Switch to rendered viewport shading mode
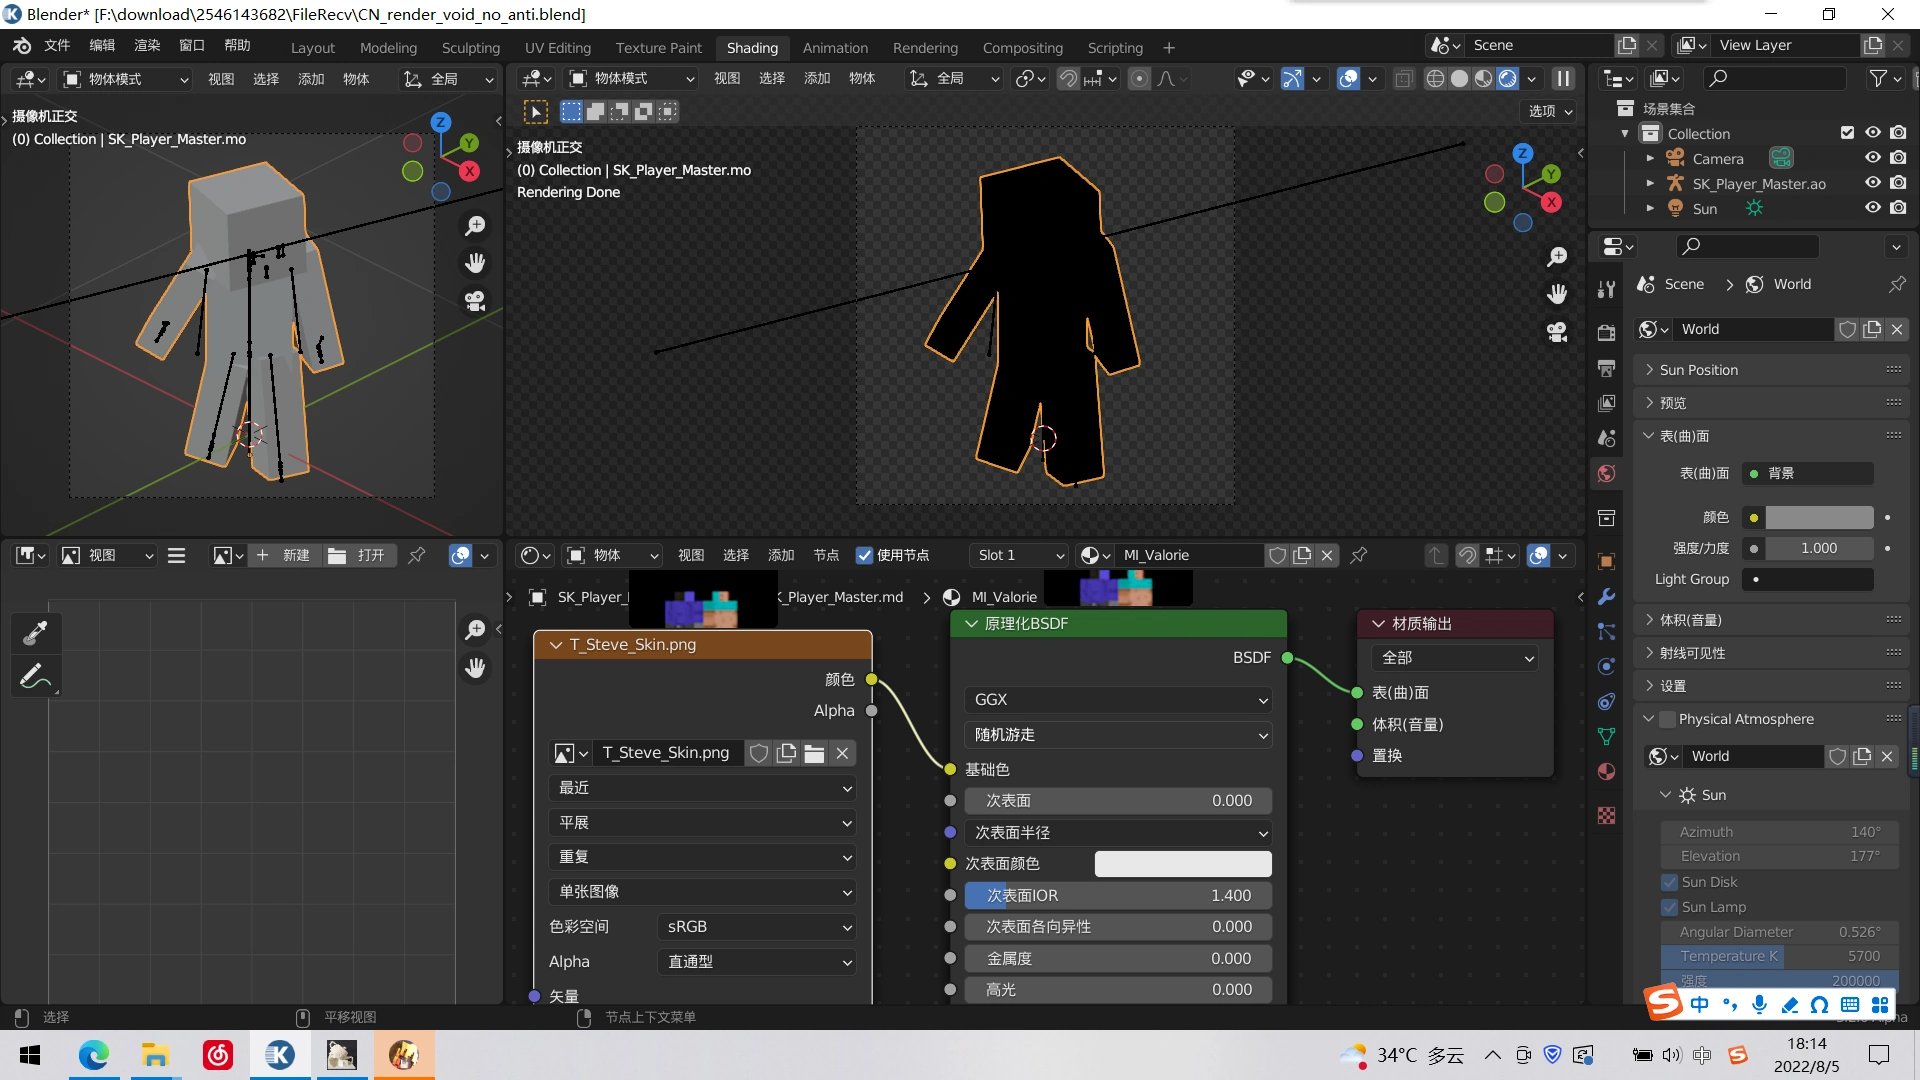The height and width of the screenshot is (1080, 1920). (1508, 79)
